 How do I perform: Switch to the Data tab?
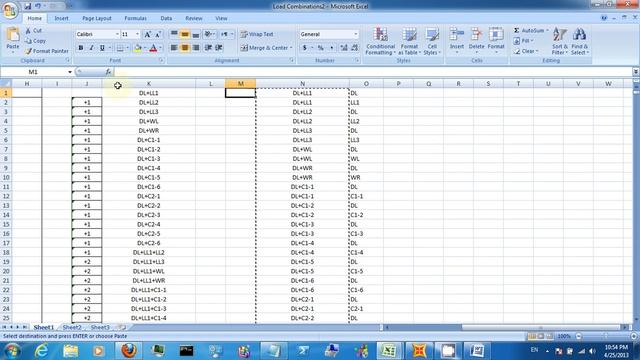[x=166, y=18]
